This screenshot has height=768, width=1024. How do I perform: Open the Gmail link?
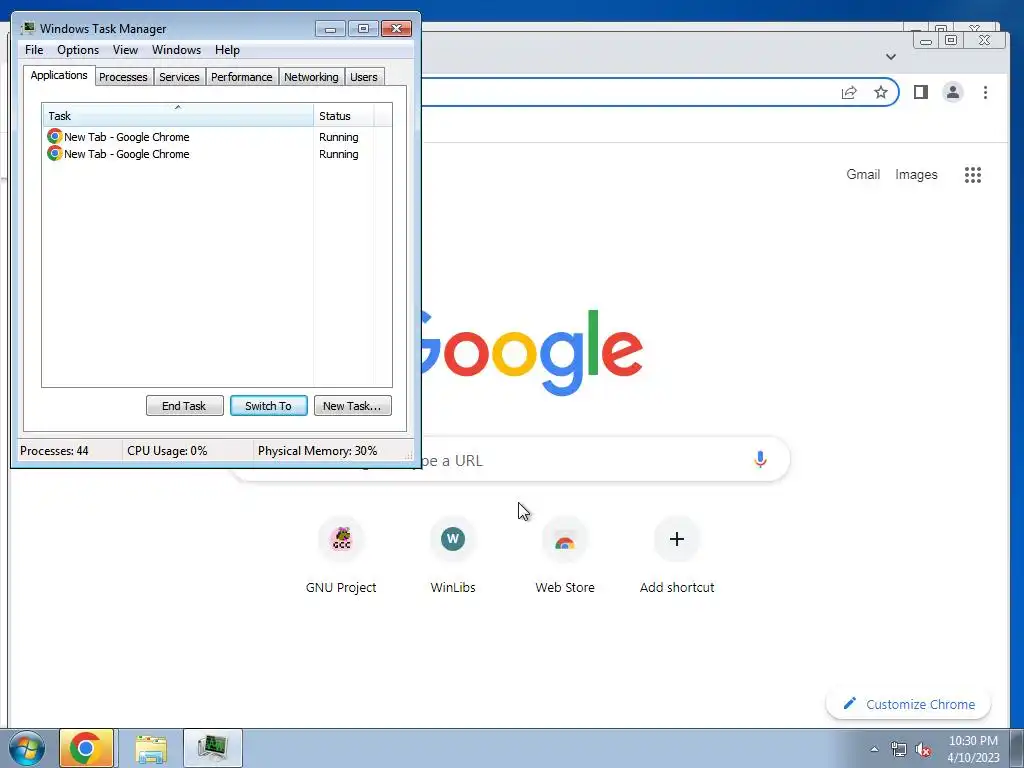click(863, 174)
